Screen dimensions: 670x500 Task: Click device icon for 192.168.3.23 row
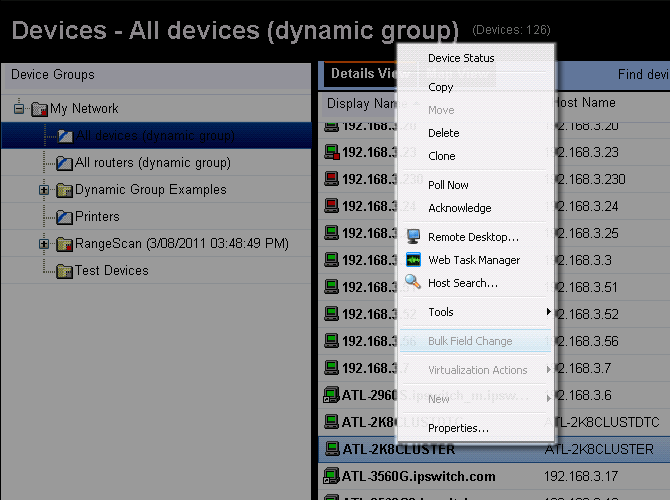pos(332,152)
